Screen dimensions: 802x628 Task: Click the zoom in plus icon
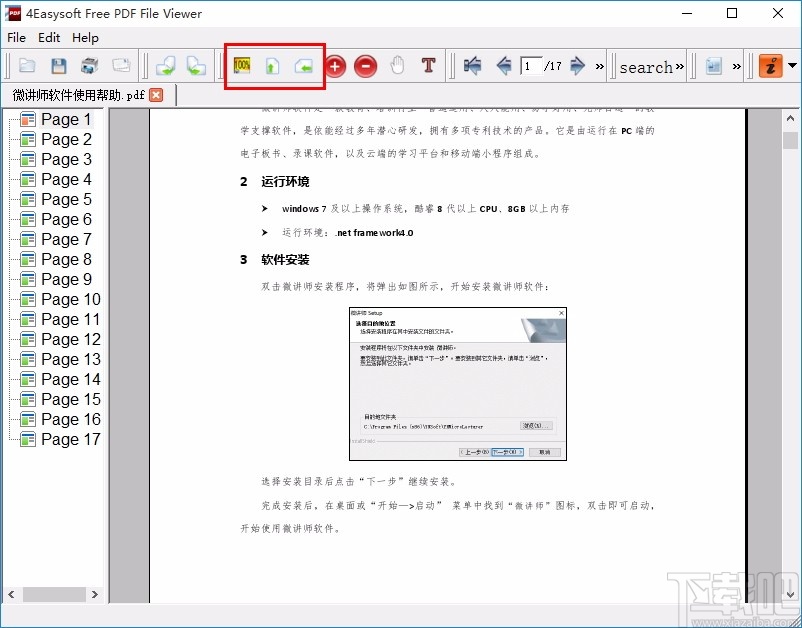click(336, 66)
